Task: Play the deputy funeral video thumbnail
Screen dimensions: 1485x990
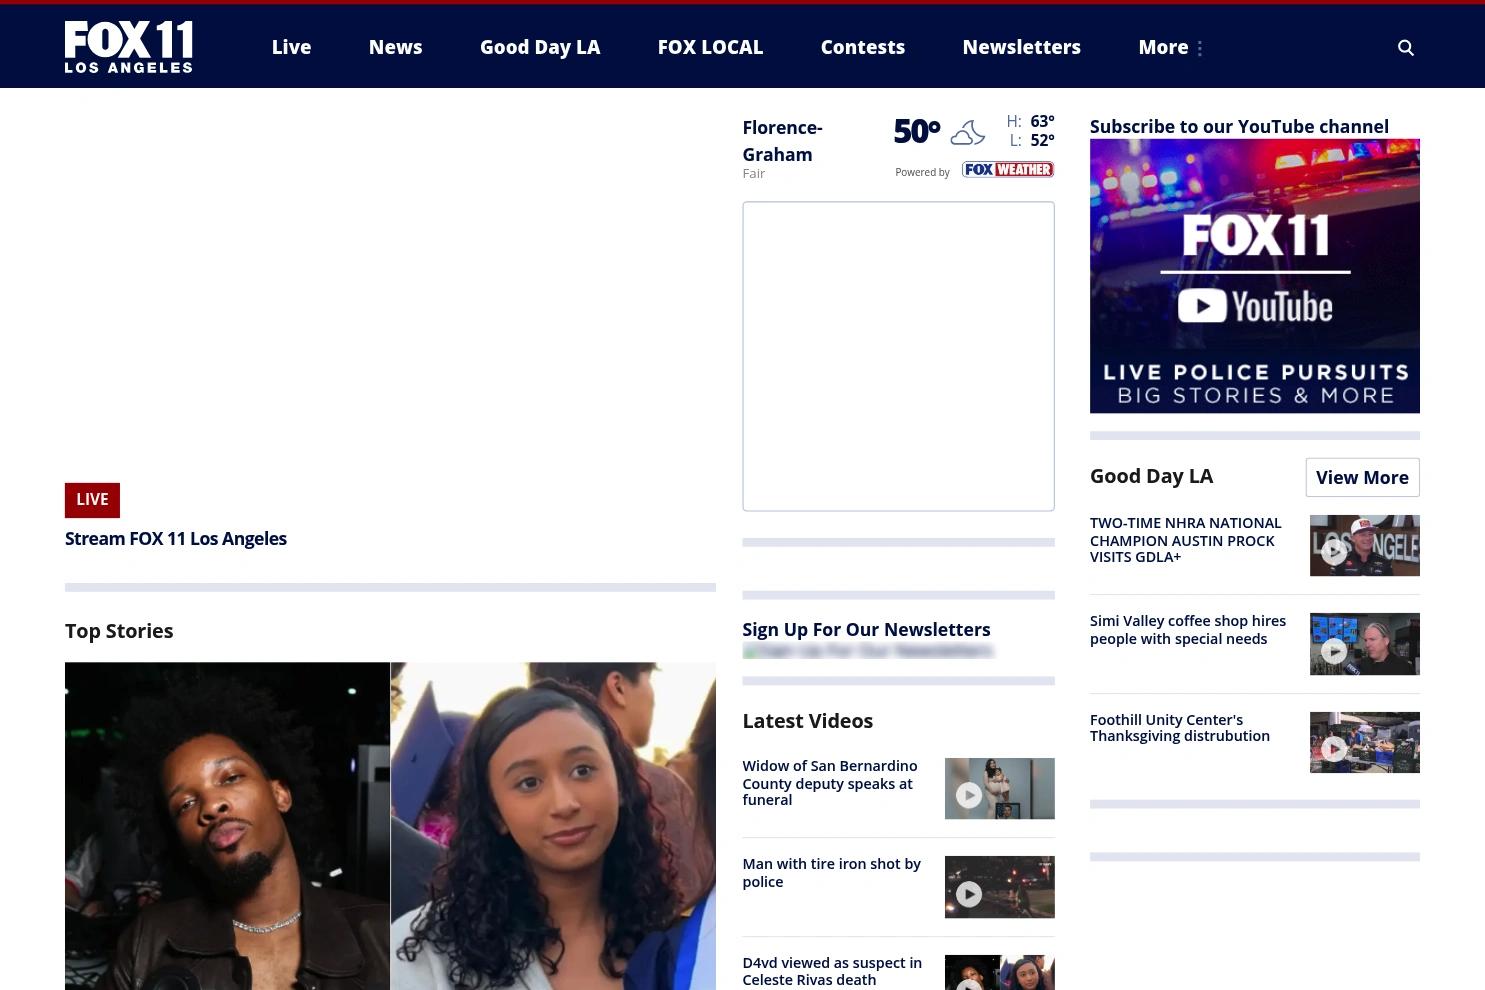Action: (x=999, y=788)
